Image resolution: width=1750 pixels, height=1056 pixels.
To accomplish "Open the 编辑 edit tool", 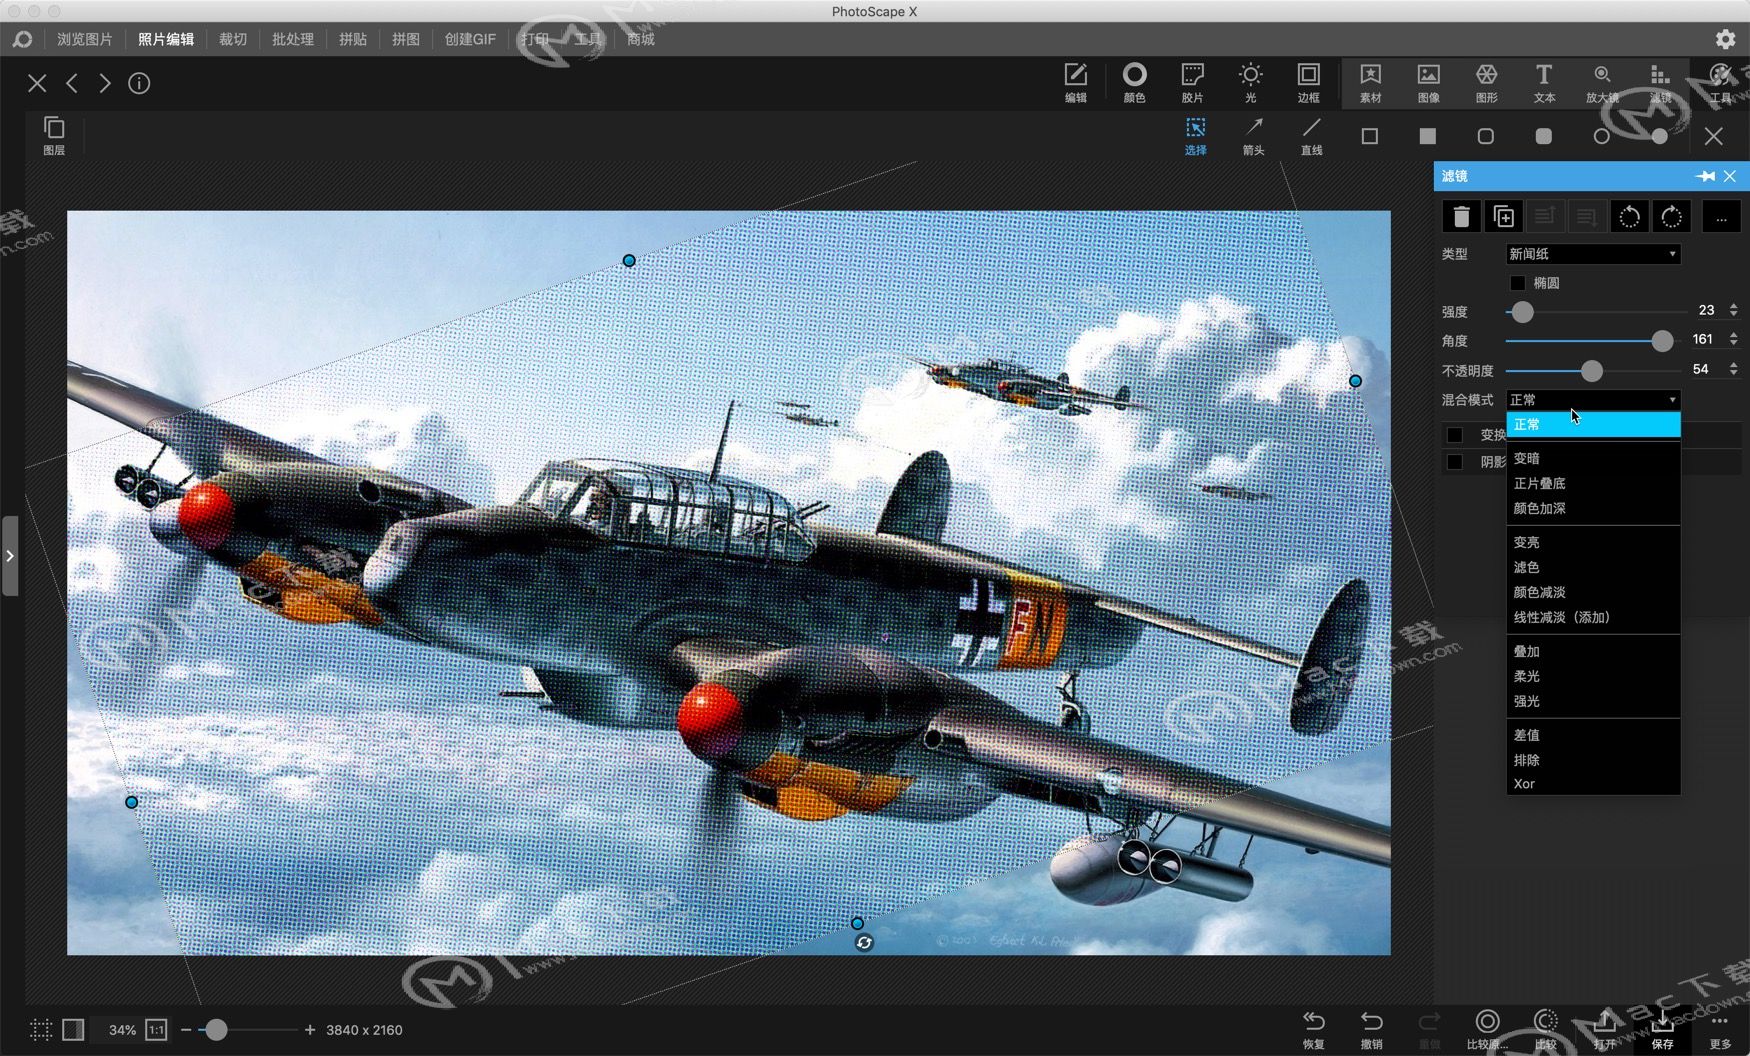I will [x=1076, y=83].
